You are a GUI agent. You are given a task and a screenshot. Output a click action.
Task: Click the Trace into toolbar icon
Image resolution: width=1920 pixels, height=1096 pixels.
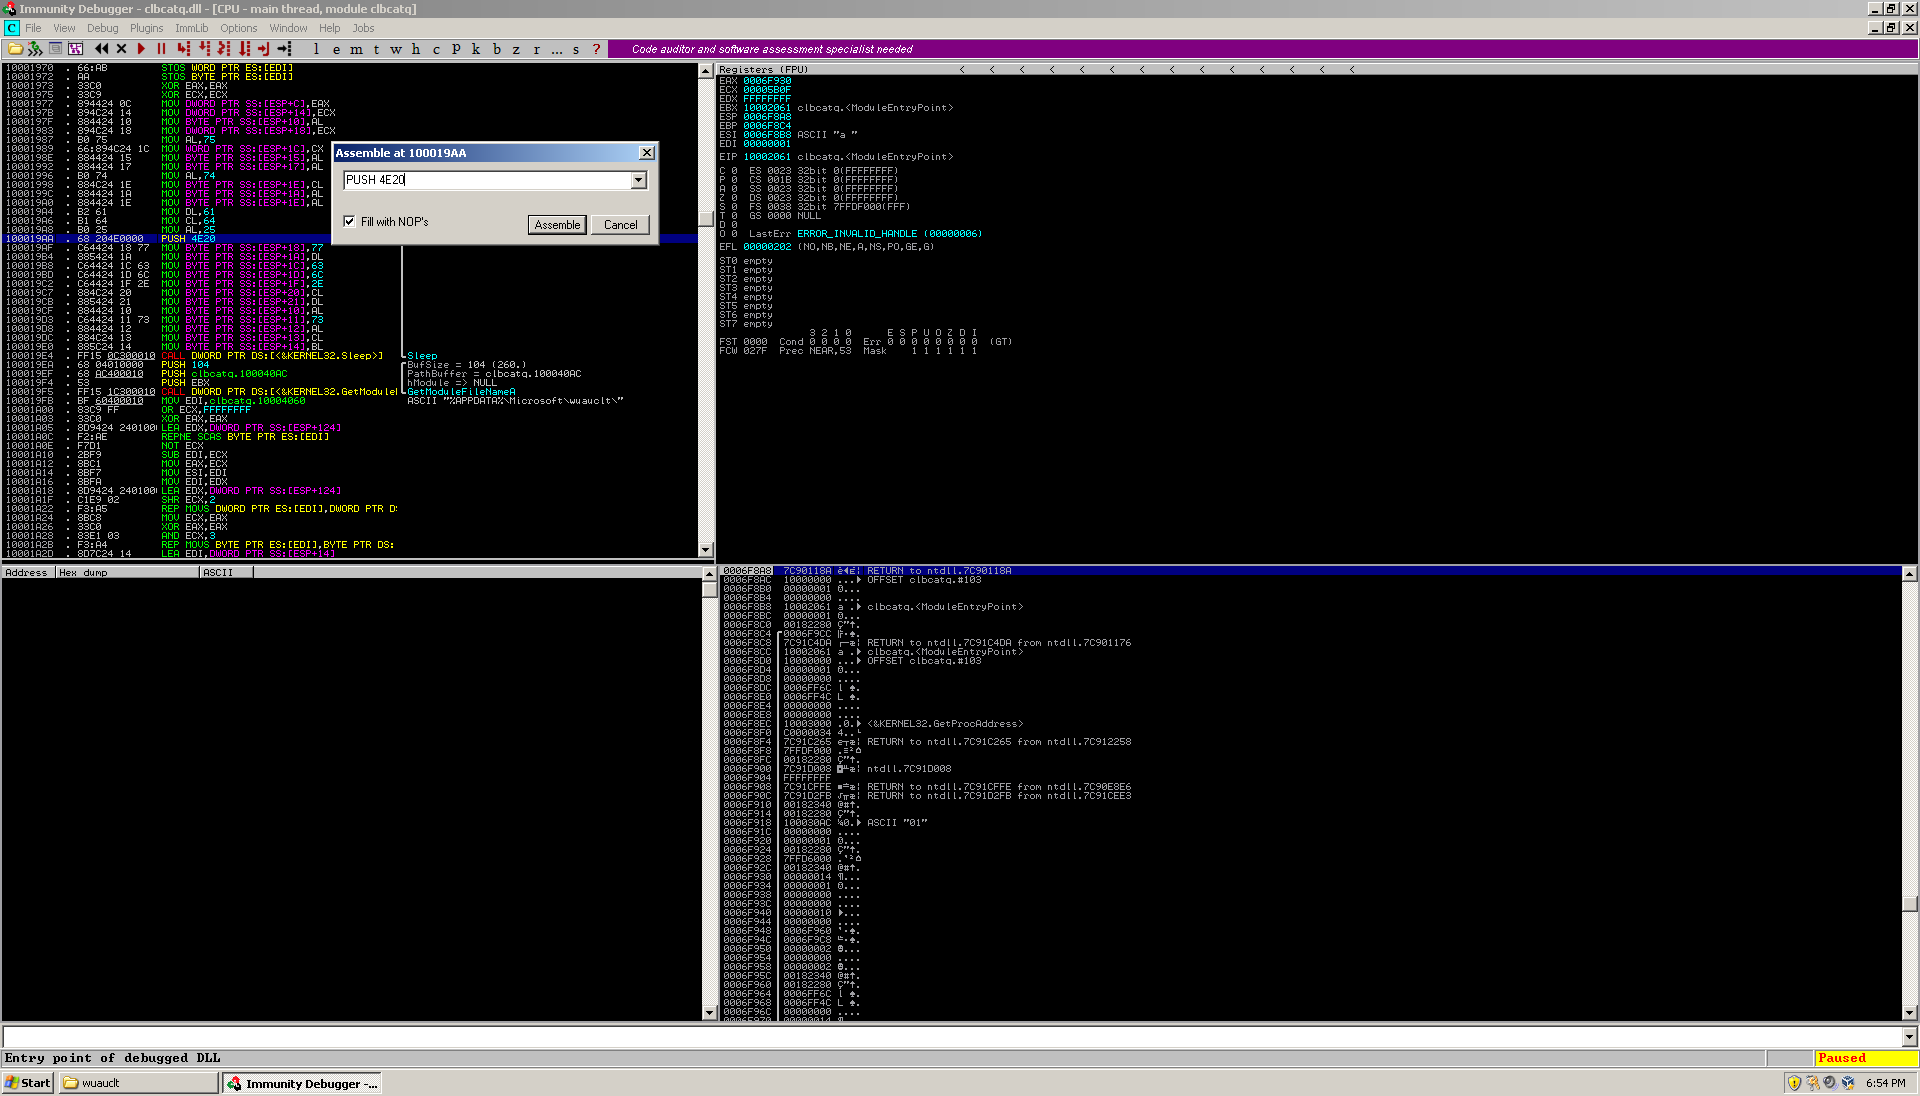point(224,49)
